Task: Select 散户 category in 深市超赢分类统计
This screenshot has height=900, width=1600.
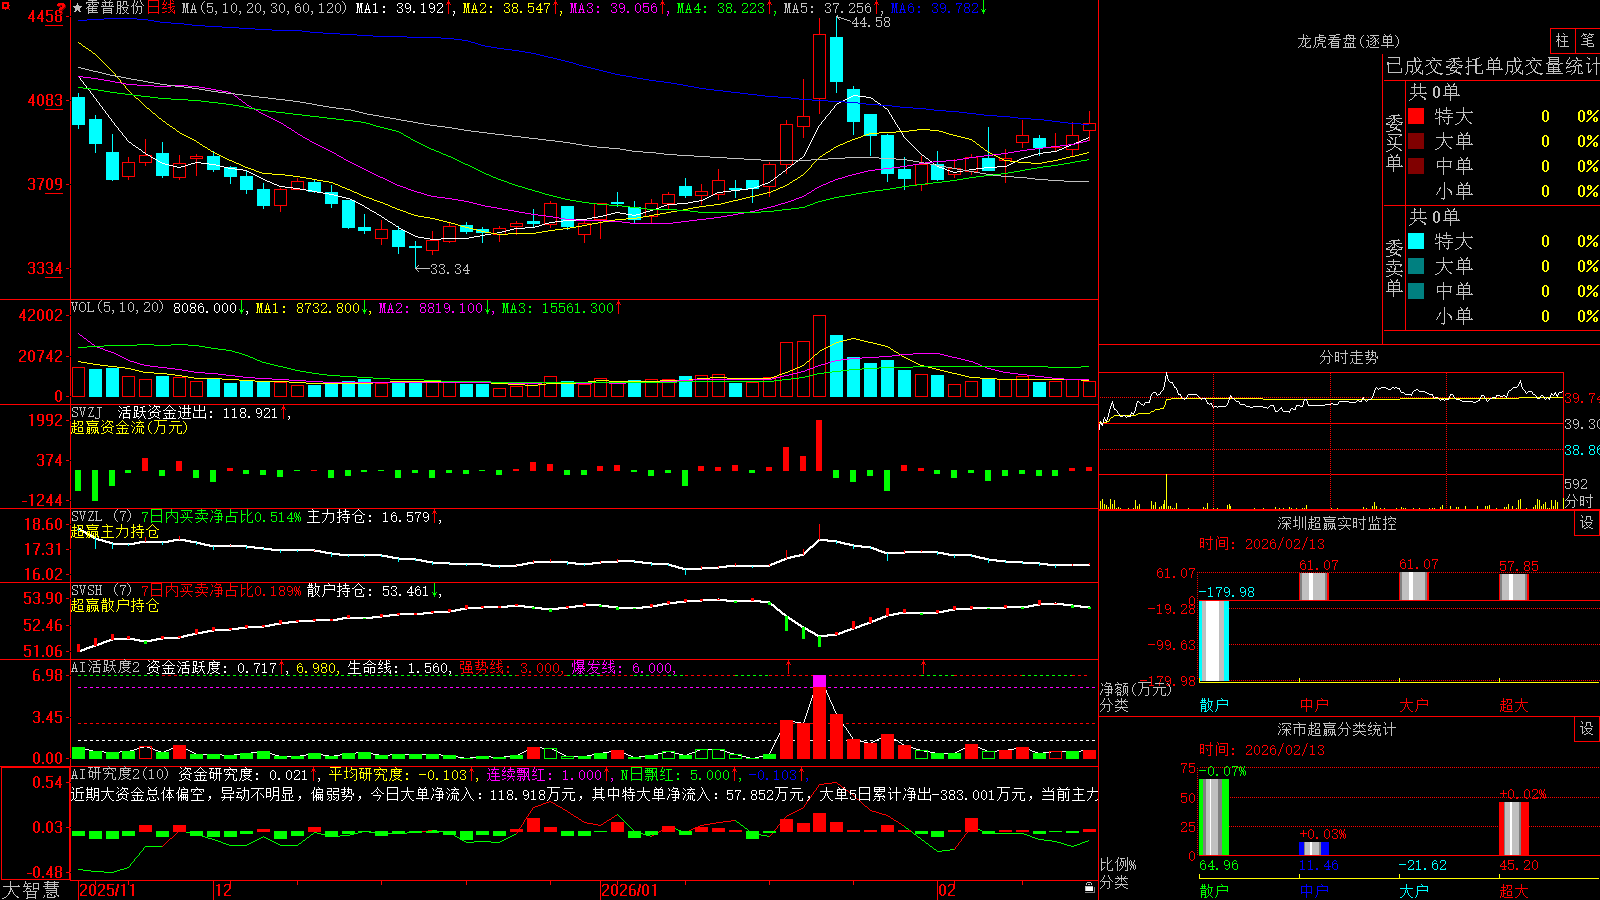Action: tap(1214, 890)
